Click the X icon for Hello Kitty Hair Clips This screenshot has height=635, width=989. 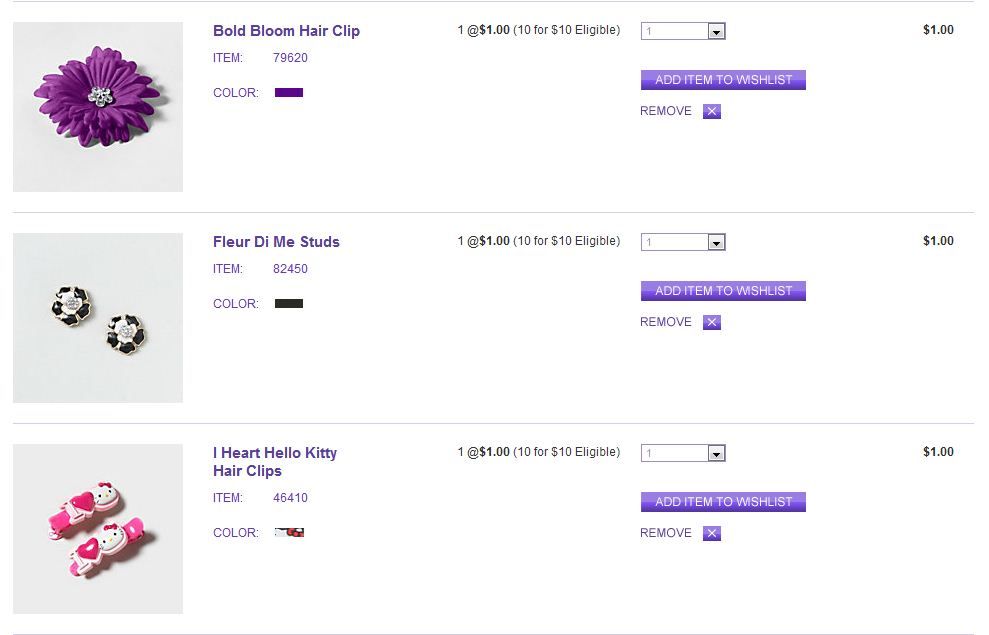point(712,533)
